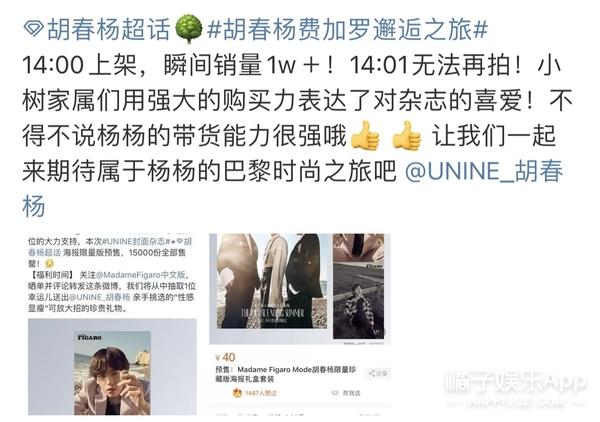
Task: Tap the diamond super-topic icon
Action: [x=34, y=31]
